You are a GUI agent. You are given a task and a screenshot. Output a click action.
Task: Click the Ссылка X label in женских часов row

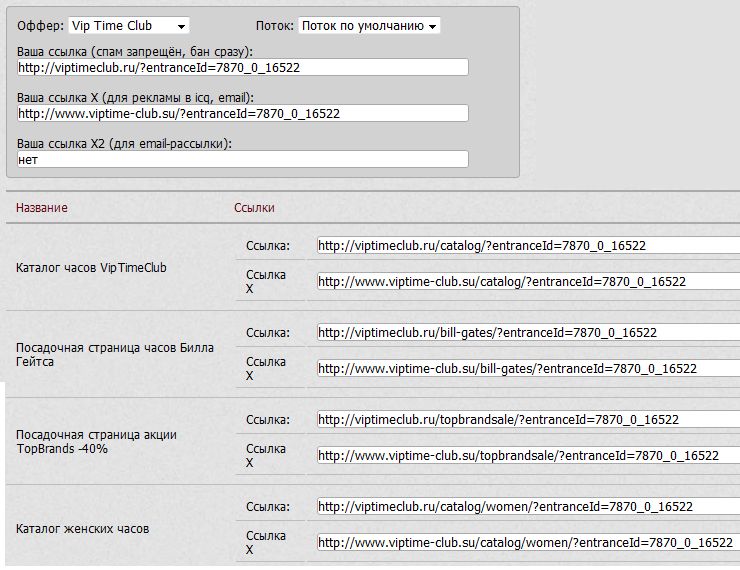[266, 543]
